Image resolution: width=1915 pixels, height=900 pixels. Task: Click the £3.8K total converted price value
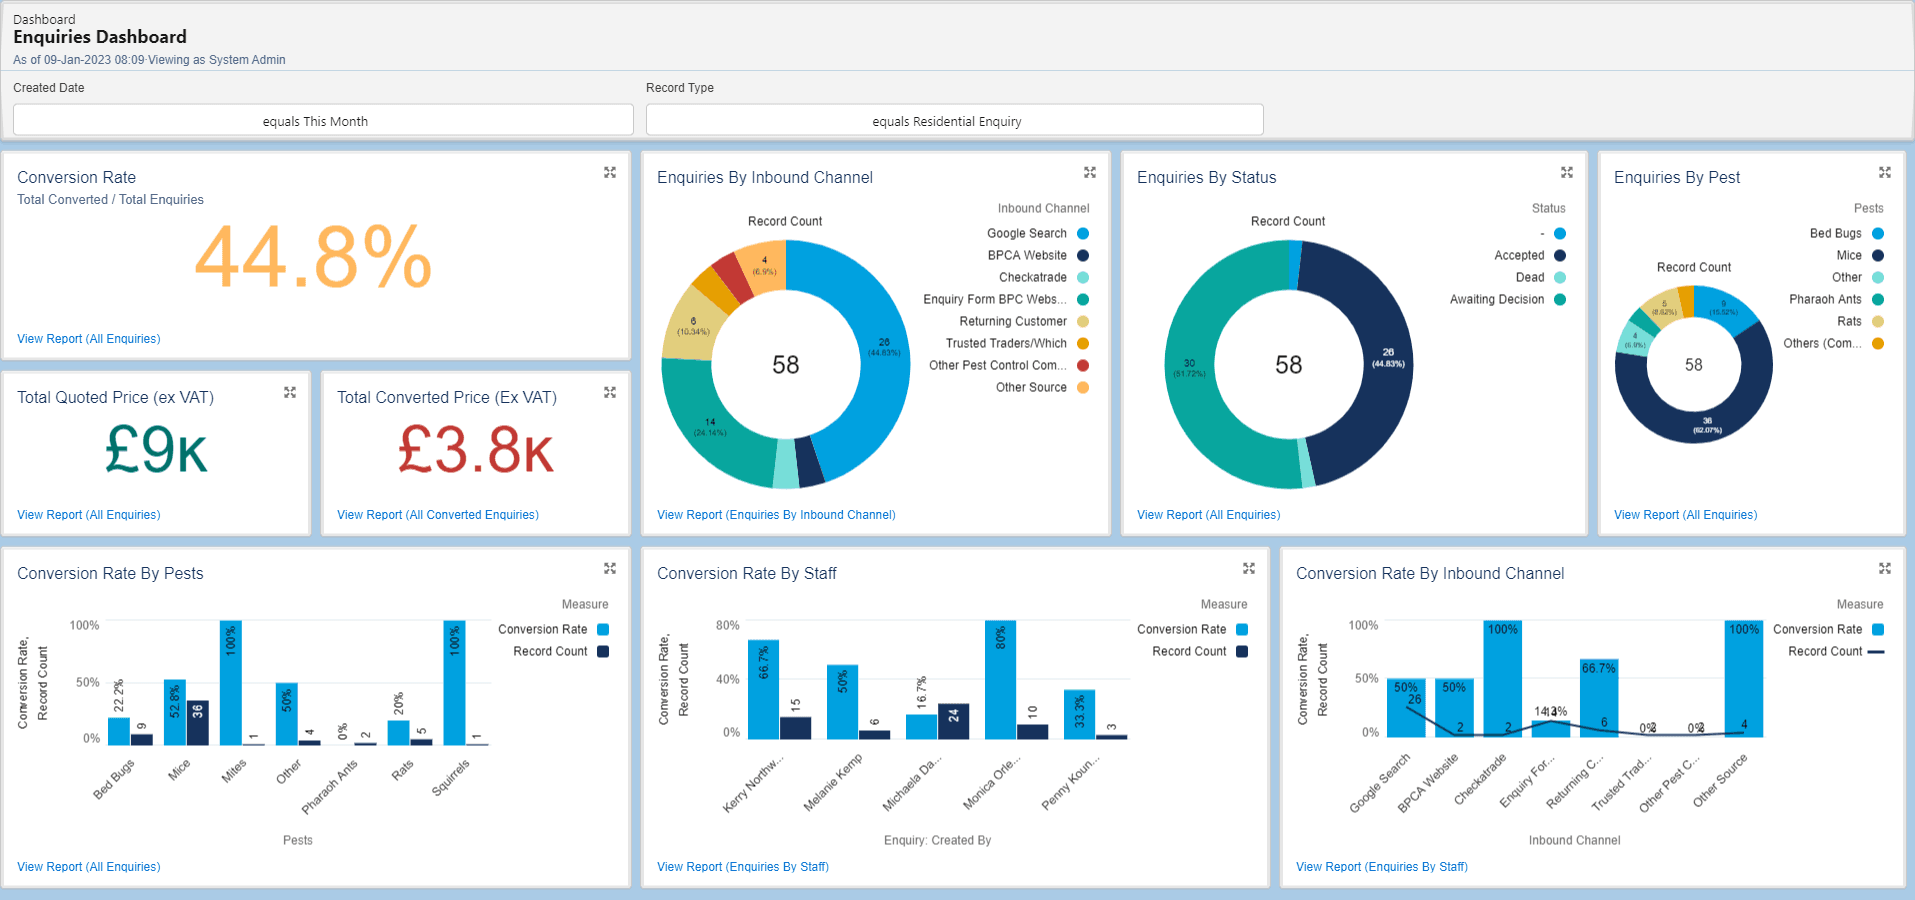coord(475,449)
